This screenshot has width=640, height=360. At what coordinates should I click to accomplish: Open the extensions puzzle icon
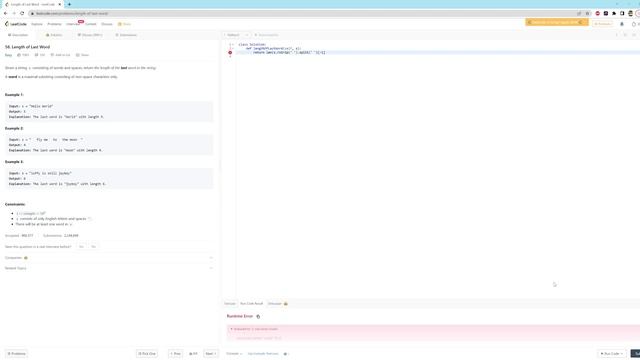(x=614, y=13)
